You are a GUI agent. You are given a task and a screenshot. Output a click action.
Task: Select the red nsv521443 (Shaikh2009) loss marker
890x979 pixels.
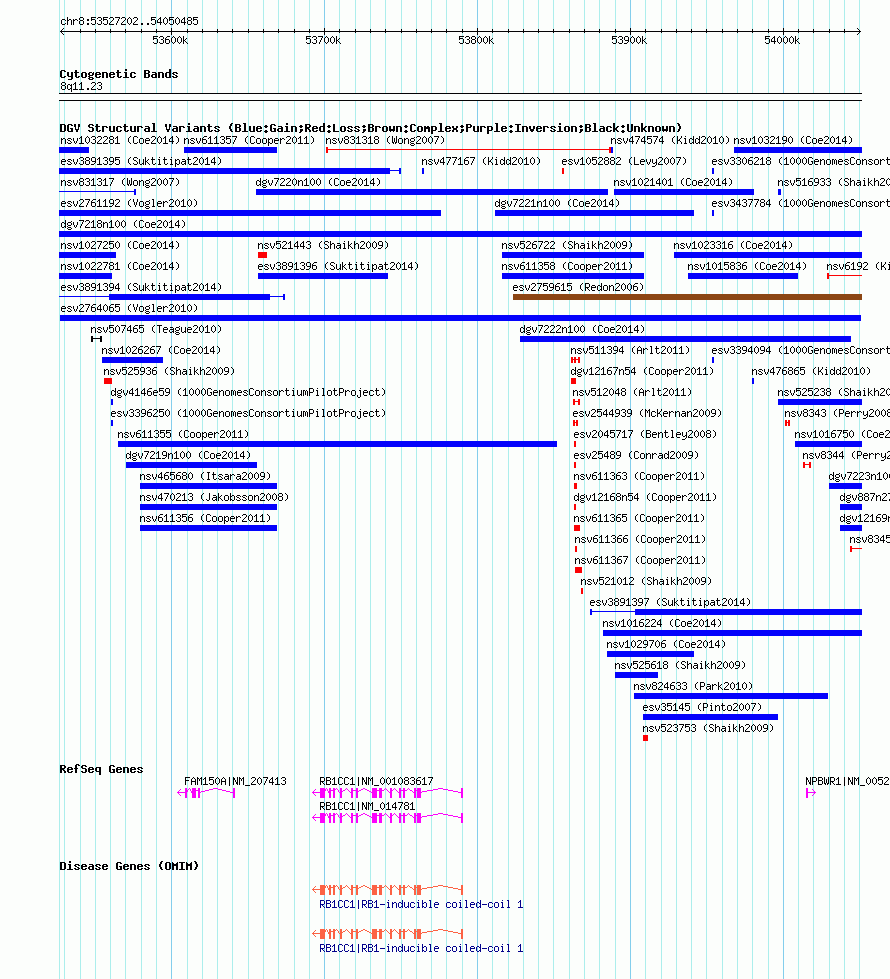coord(262,255)
